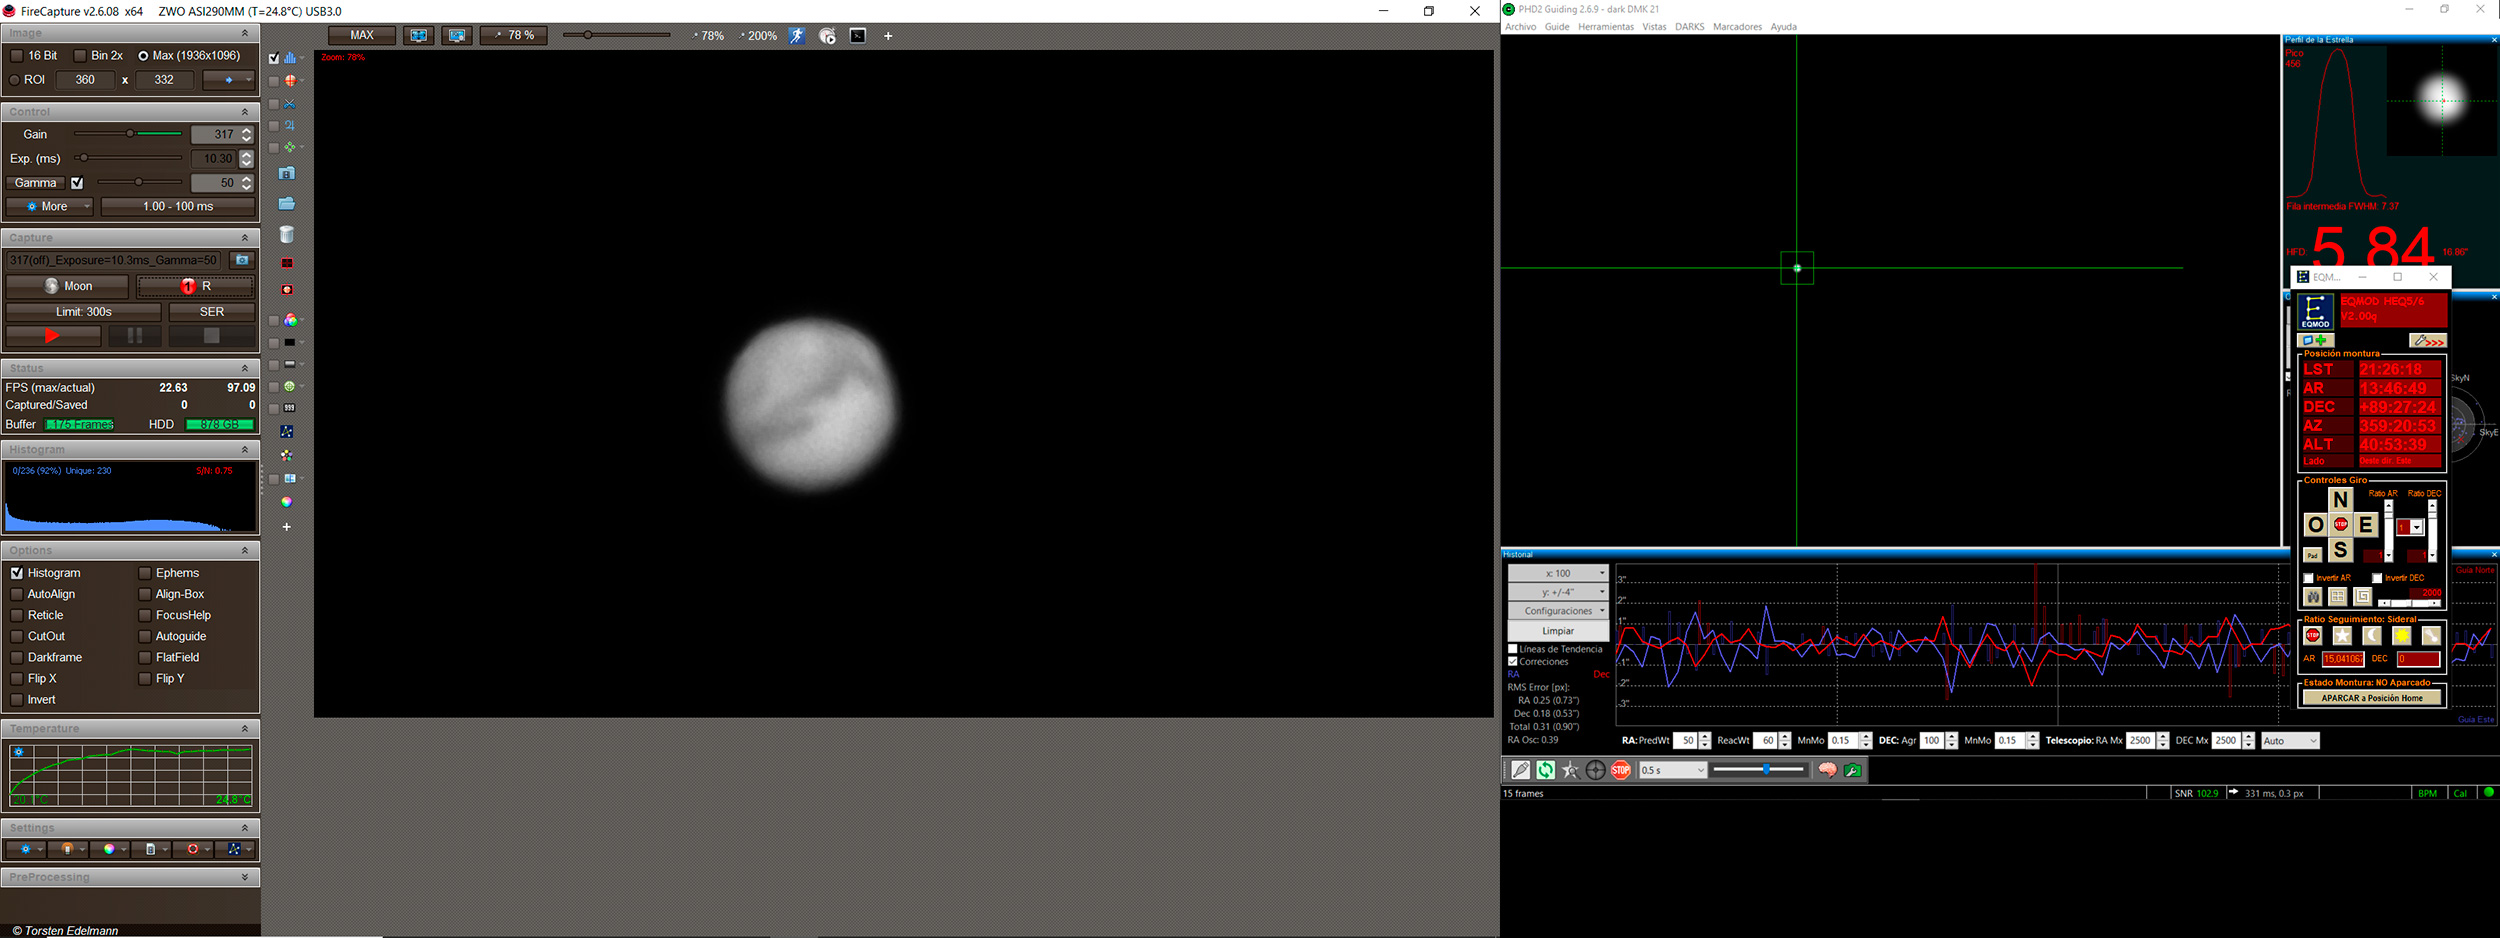Click the snapshot camera icon next to filename
2500x938 pixels.
[242, 260]
